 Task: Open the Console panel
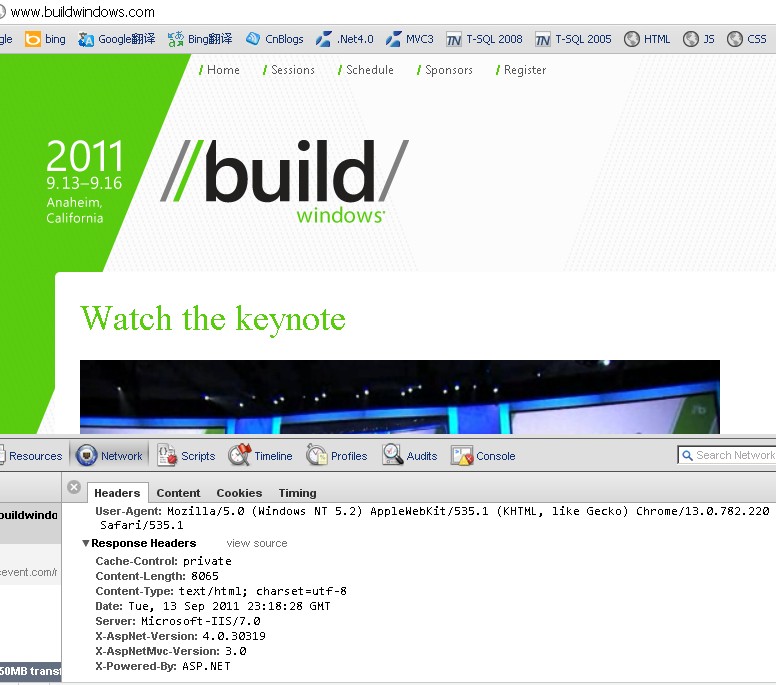483,455
